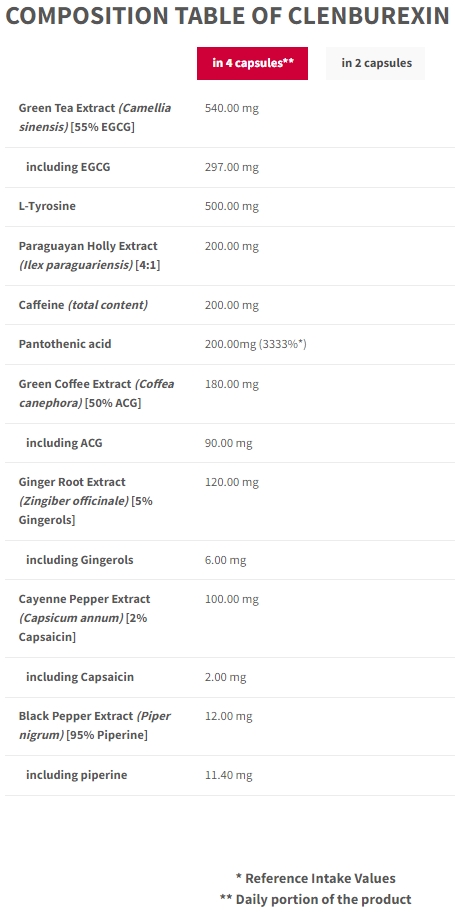Click the "including EGCG" row
455x918 pixels.
coord(230,167)
